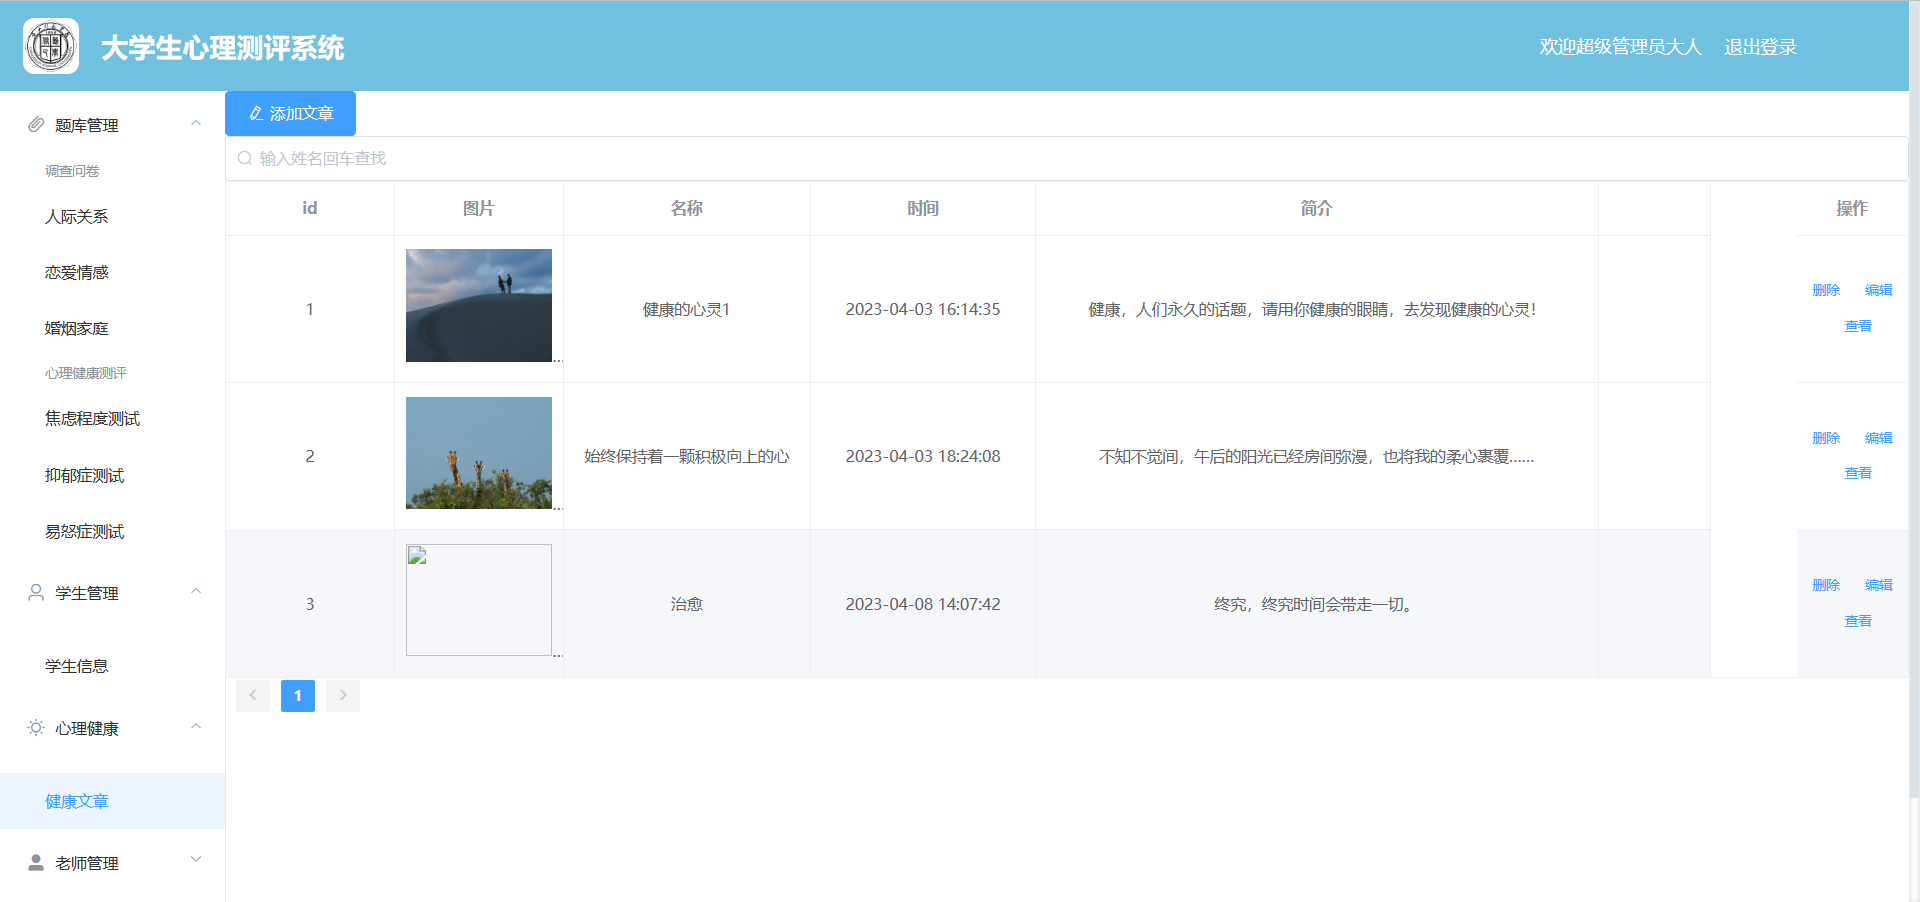Click timestamp 2023-04-03 16:14:35
1920x902 pixels.
(x=923, y=309)
